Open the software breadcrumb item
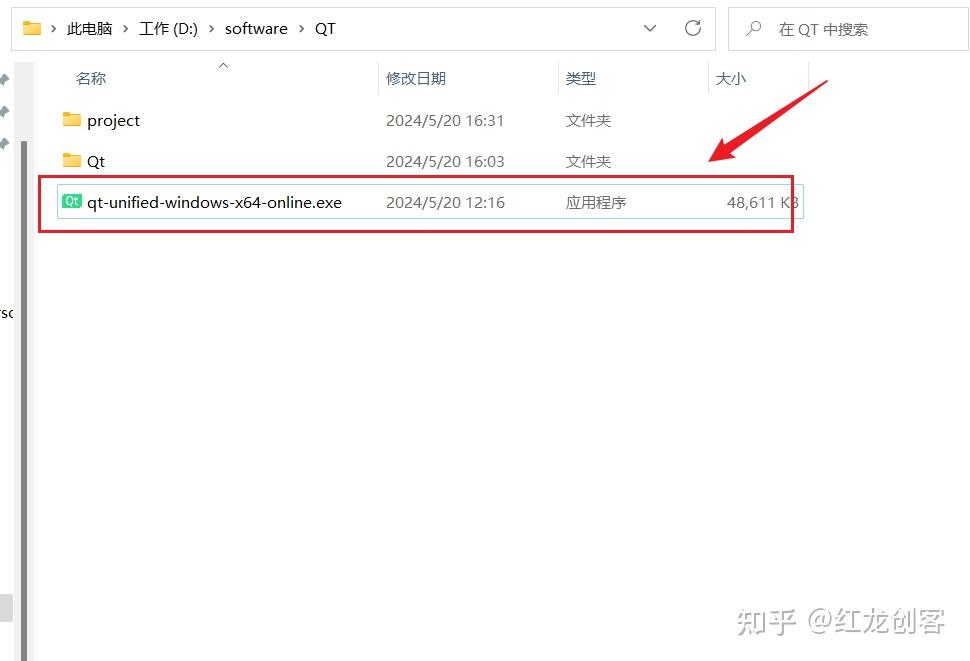The image size is (970, 661). (x=256, y=28)
